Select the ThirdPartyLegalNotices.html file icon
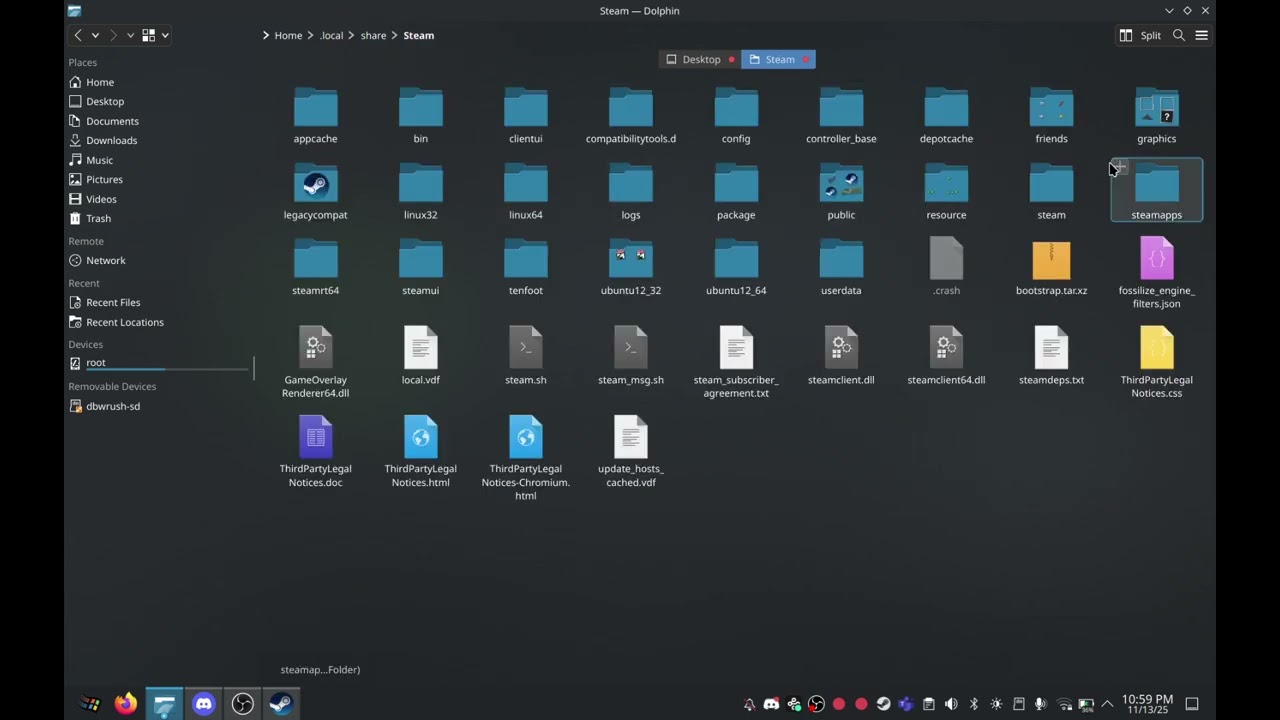The width and height of the screenshot is (1280, 720). pyautogui.click(x=420, y=437)
